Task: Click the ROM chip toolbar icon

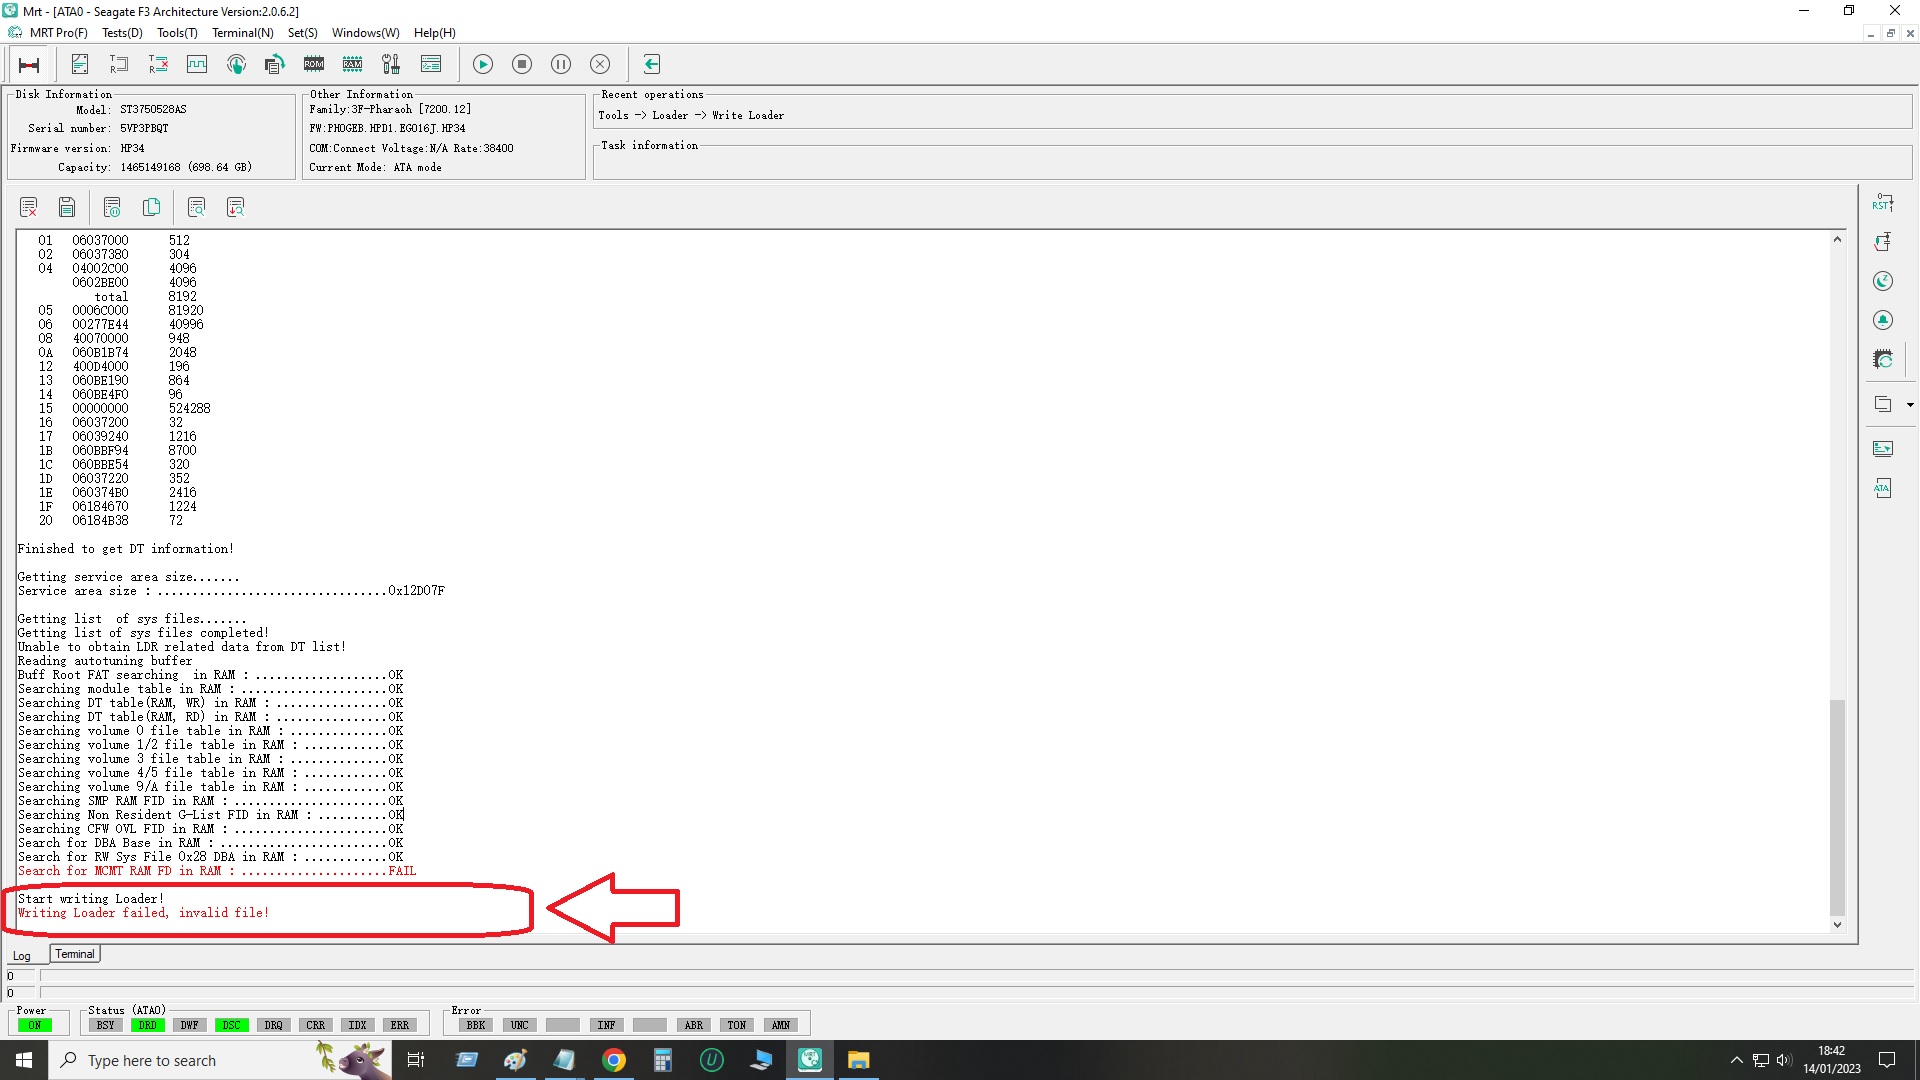Action: (314, 65)
